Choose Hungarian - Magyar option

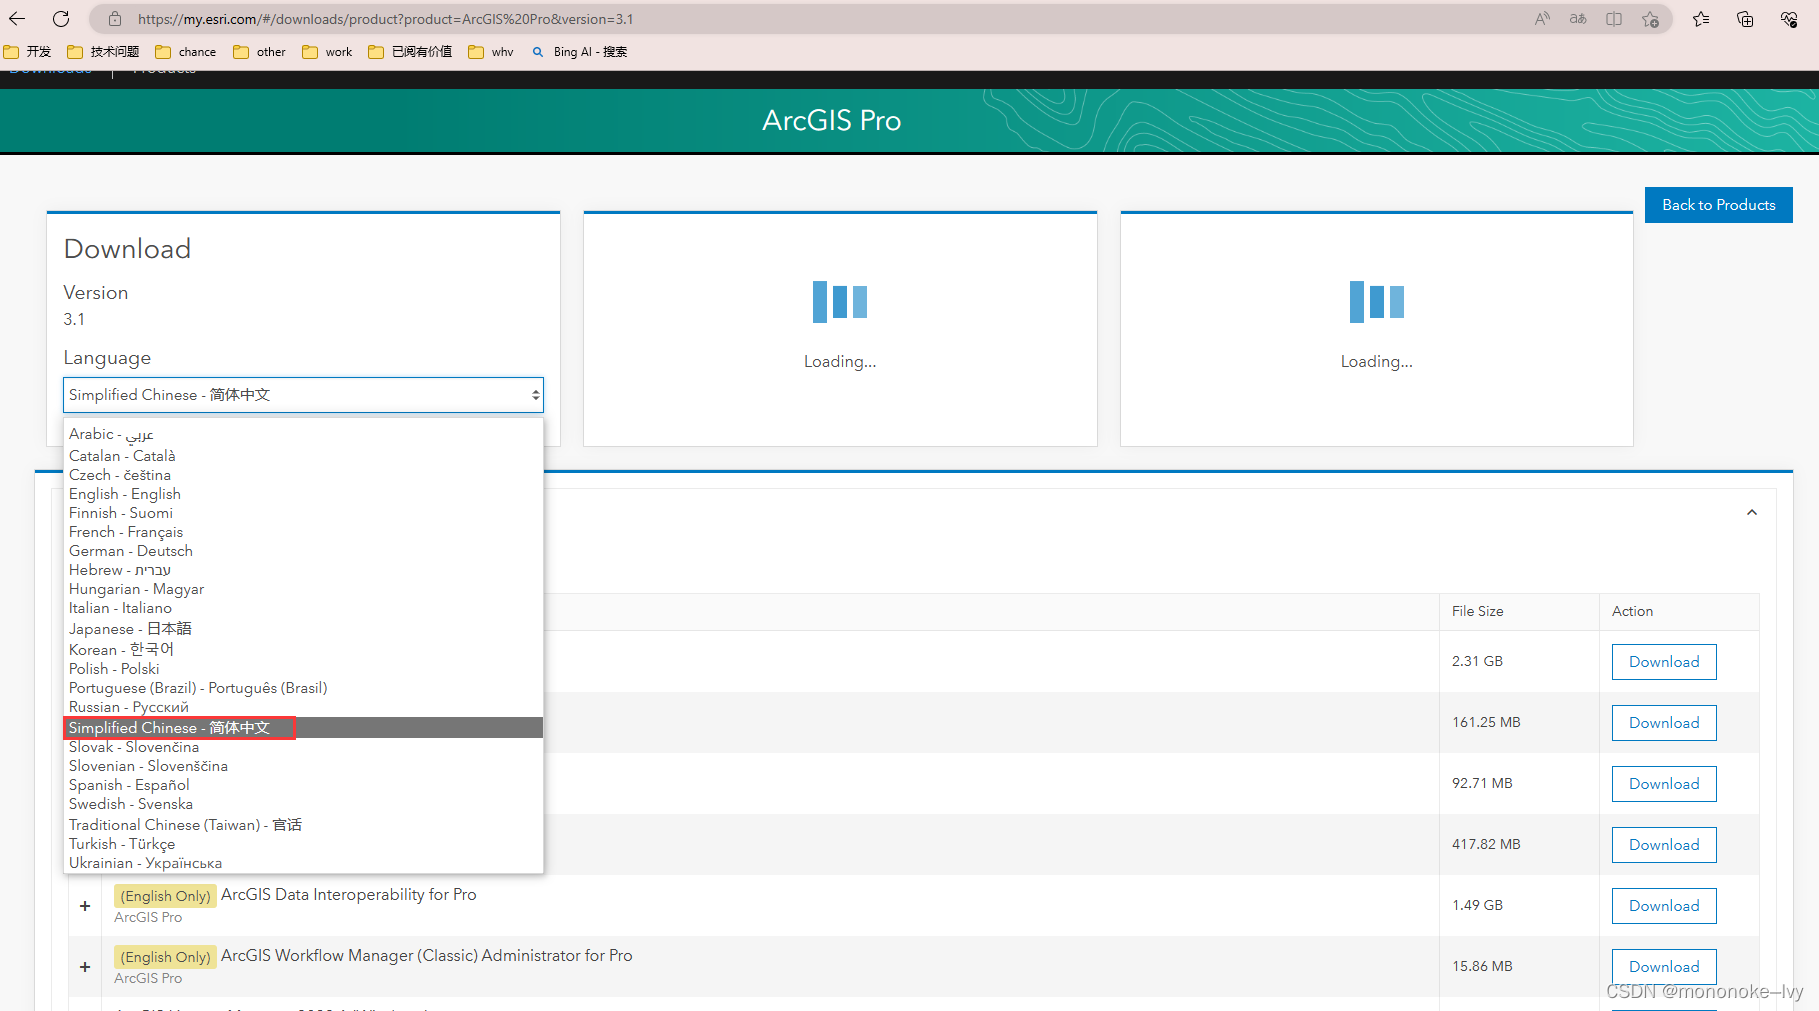303,589
